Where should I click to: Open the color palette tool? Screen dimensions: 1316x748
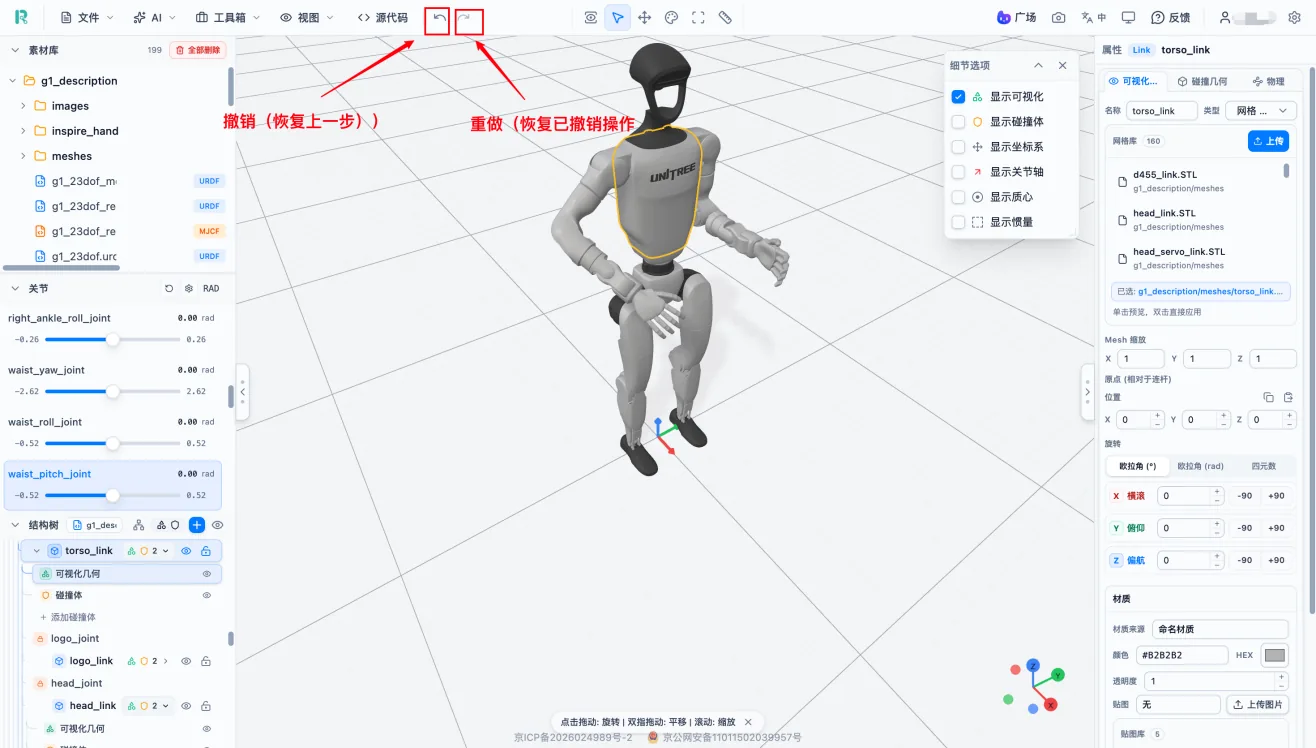click(x=672, y=18)
